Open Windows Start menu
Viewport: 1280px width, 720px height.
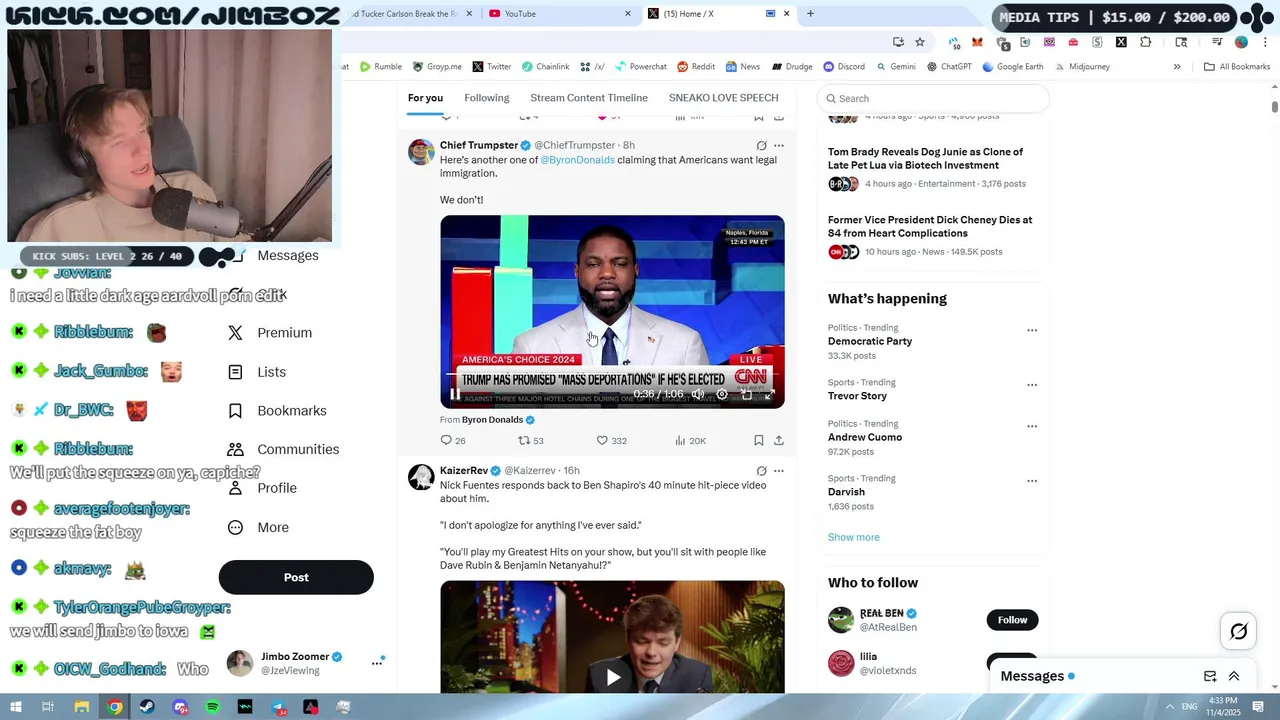[16, 707]
